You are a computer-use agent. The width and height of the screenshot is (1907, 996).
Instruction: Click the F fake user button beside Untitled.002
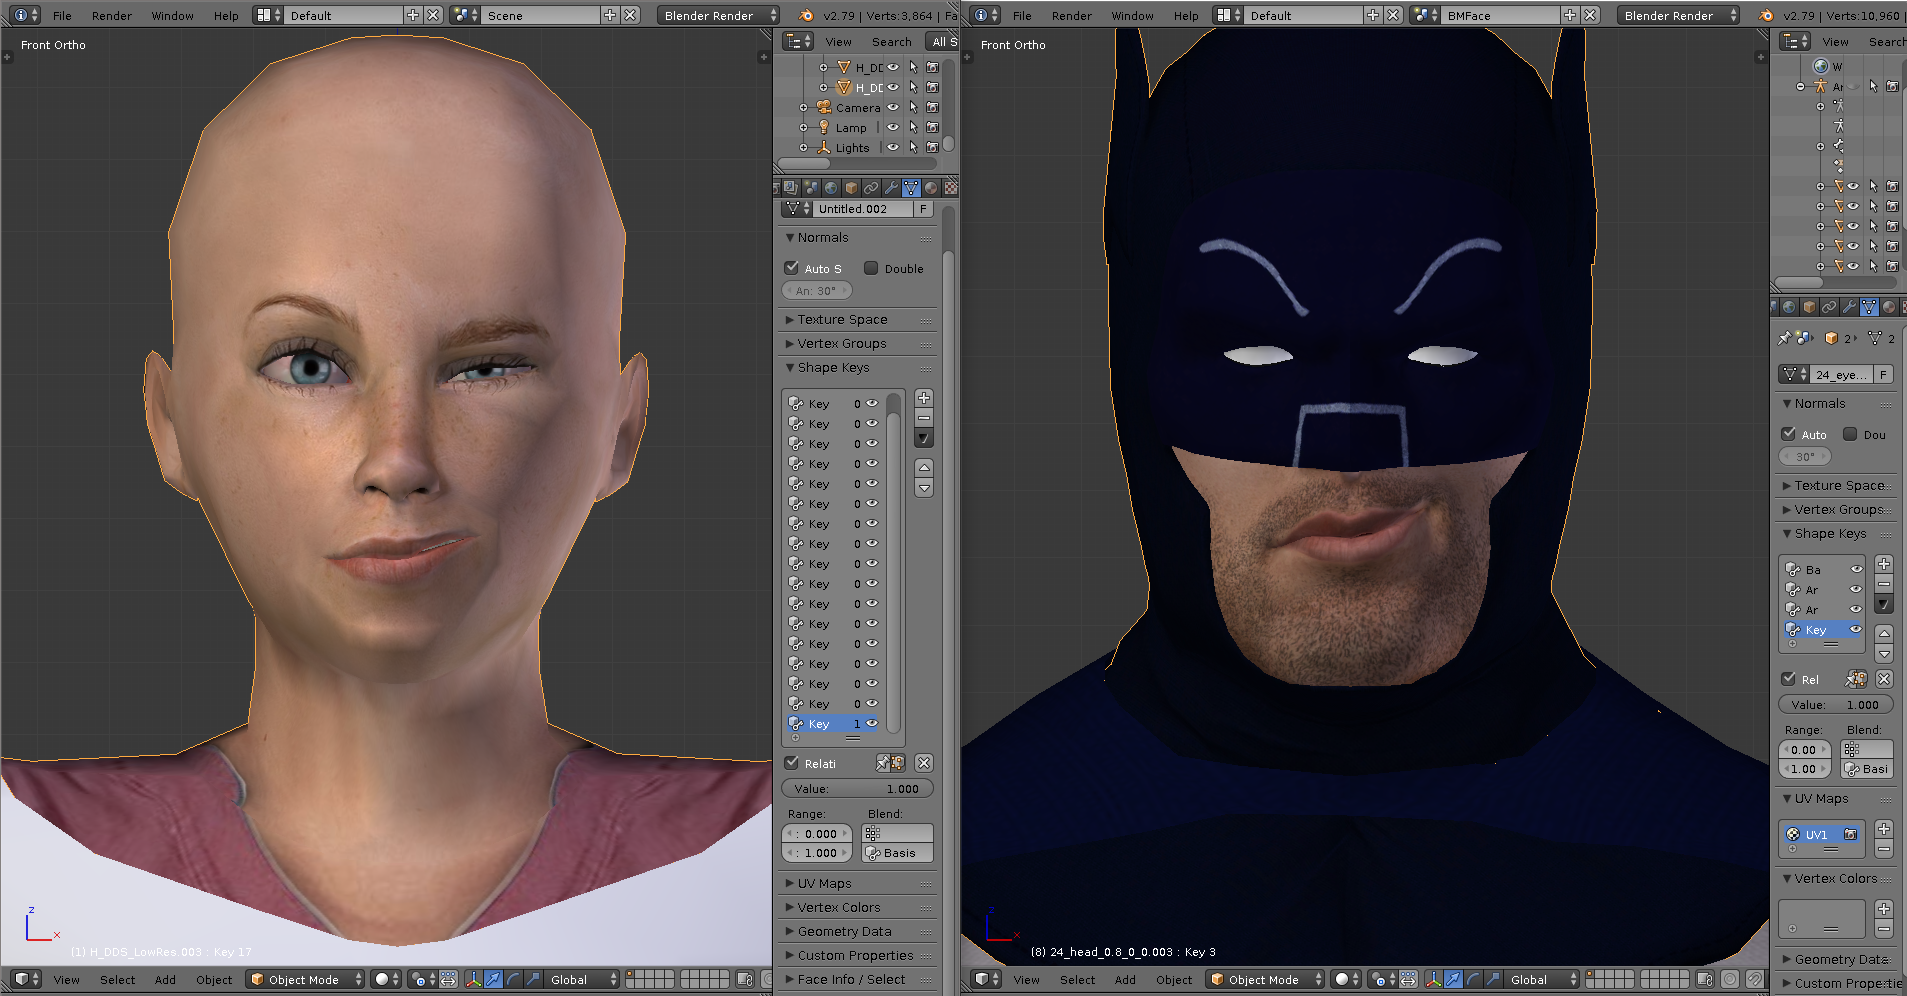click(923, 208)
